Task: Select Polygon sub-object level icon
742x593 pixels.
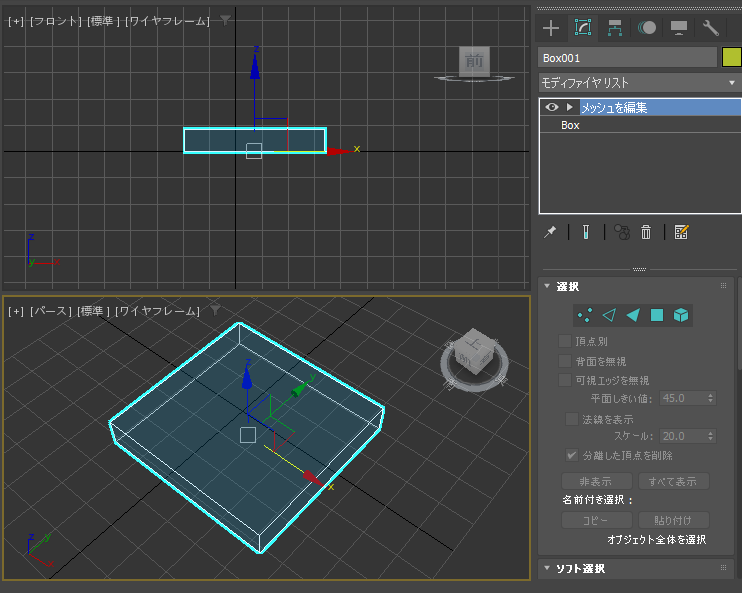Action: click(657, 315)
